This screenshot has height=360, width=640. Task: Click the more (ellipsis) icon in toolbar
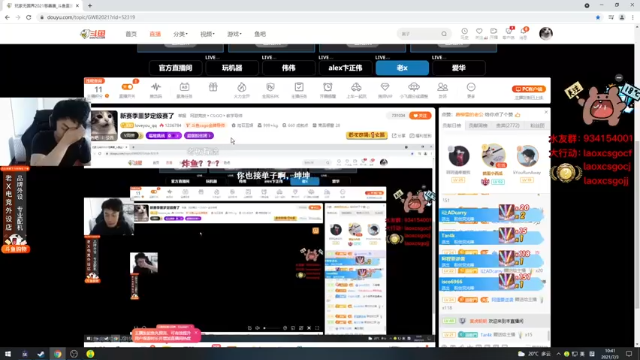[x=471, y=87]
